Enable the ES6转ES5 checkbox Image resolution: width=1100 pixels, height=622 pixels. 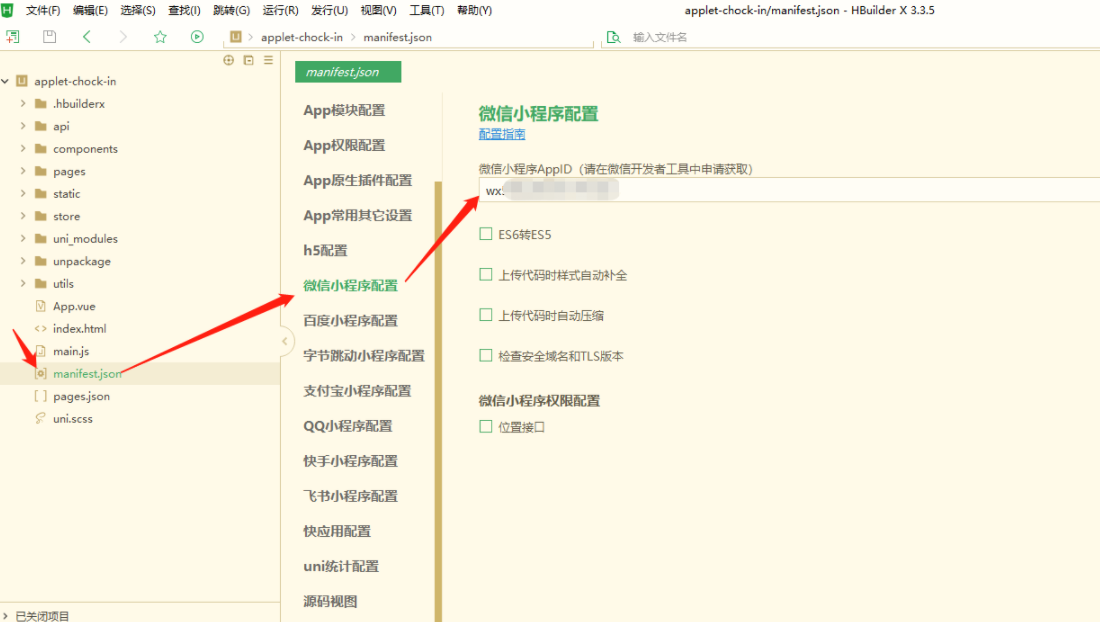tap(485, 232)
